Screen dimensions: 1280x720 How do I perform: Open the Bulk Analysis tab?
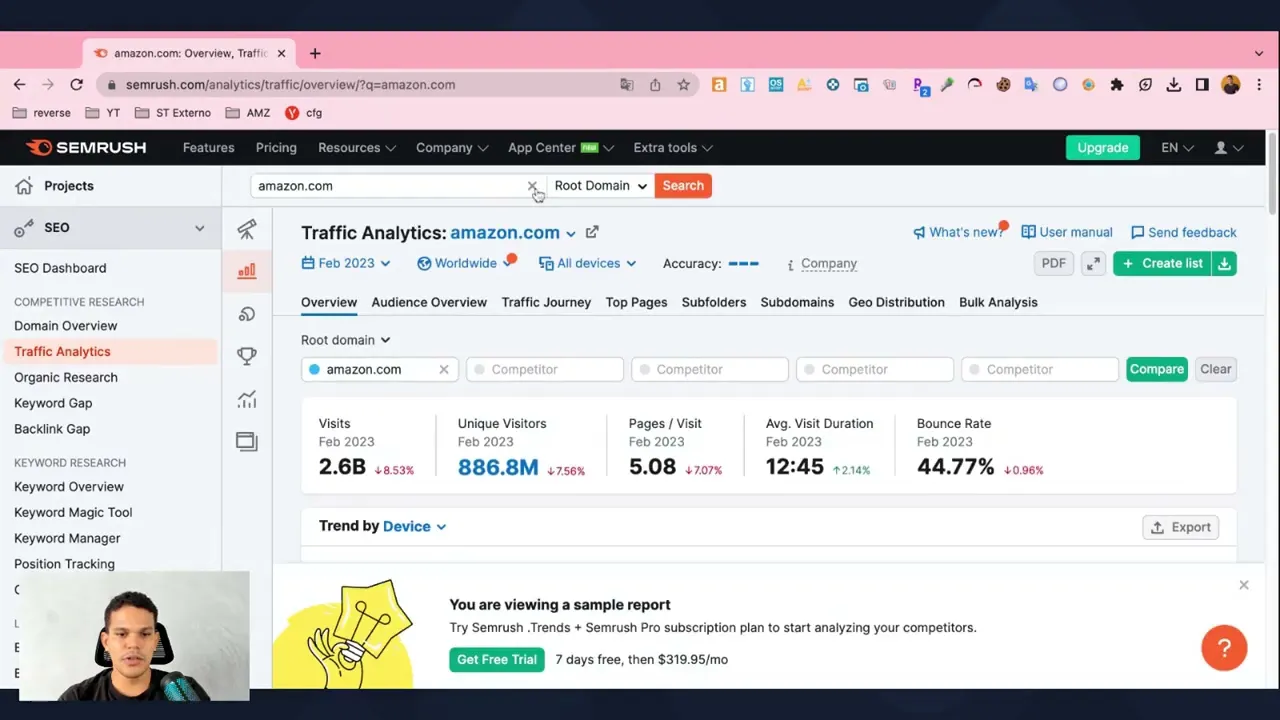click(x=998, y=302)
